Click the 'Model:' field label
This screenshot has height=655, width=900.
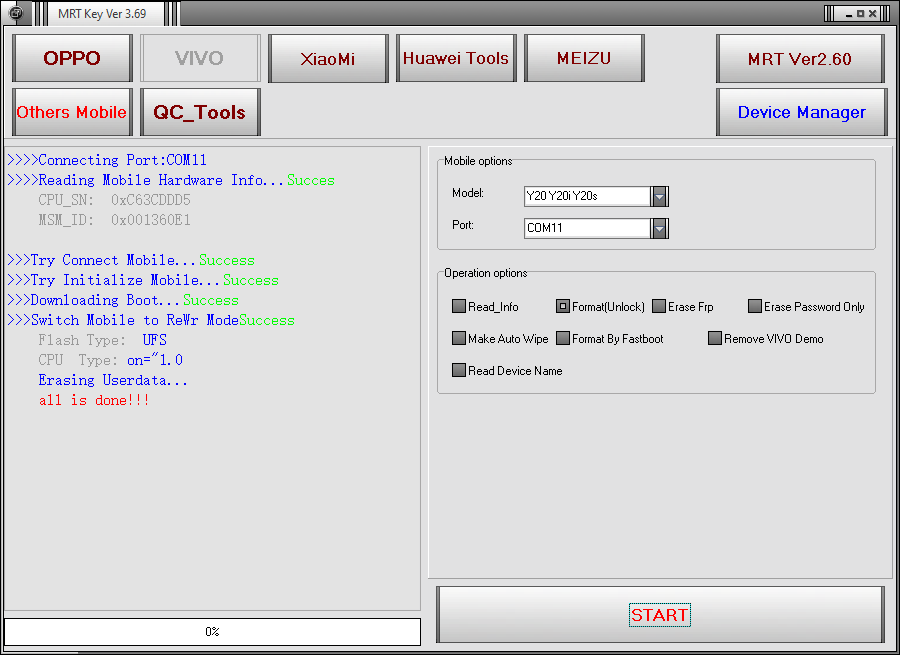pyautogui.click(x=468, y=193)
